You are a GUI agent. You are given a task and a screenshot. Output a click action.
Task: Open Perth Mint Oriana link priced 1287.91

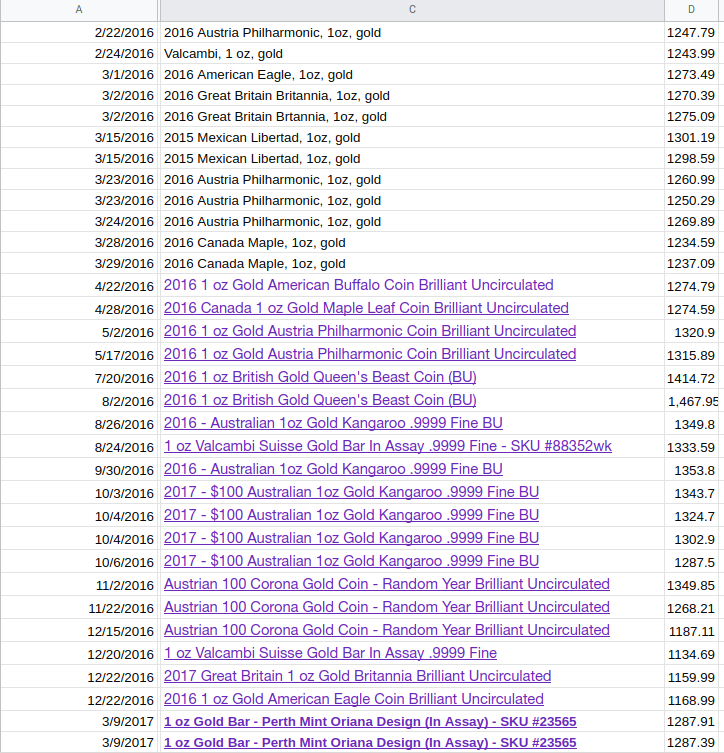coord(369,722)
